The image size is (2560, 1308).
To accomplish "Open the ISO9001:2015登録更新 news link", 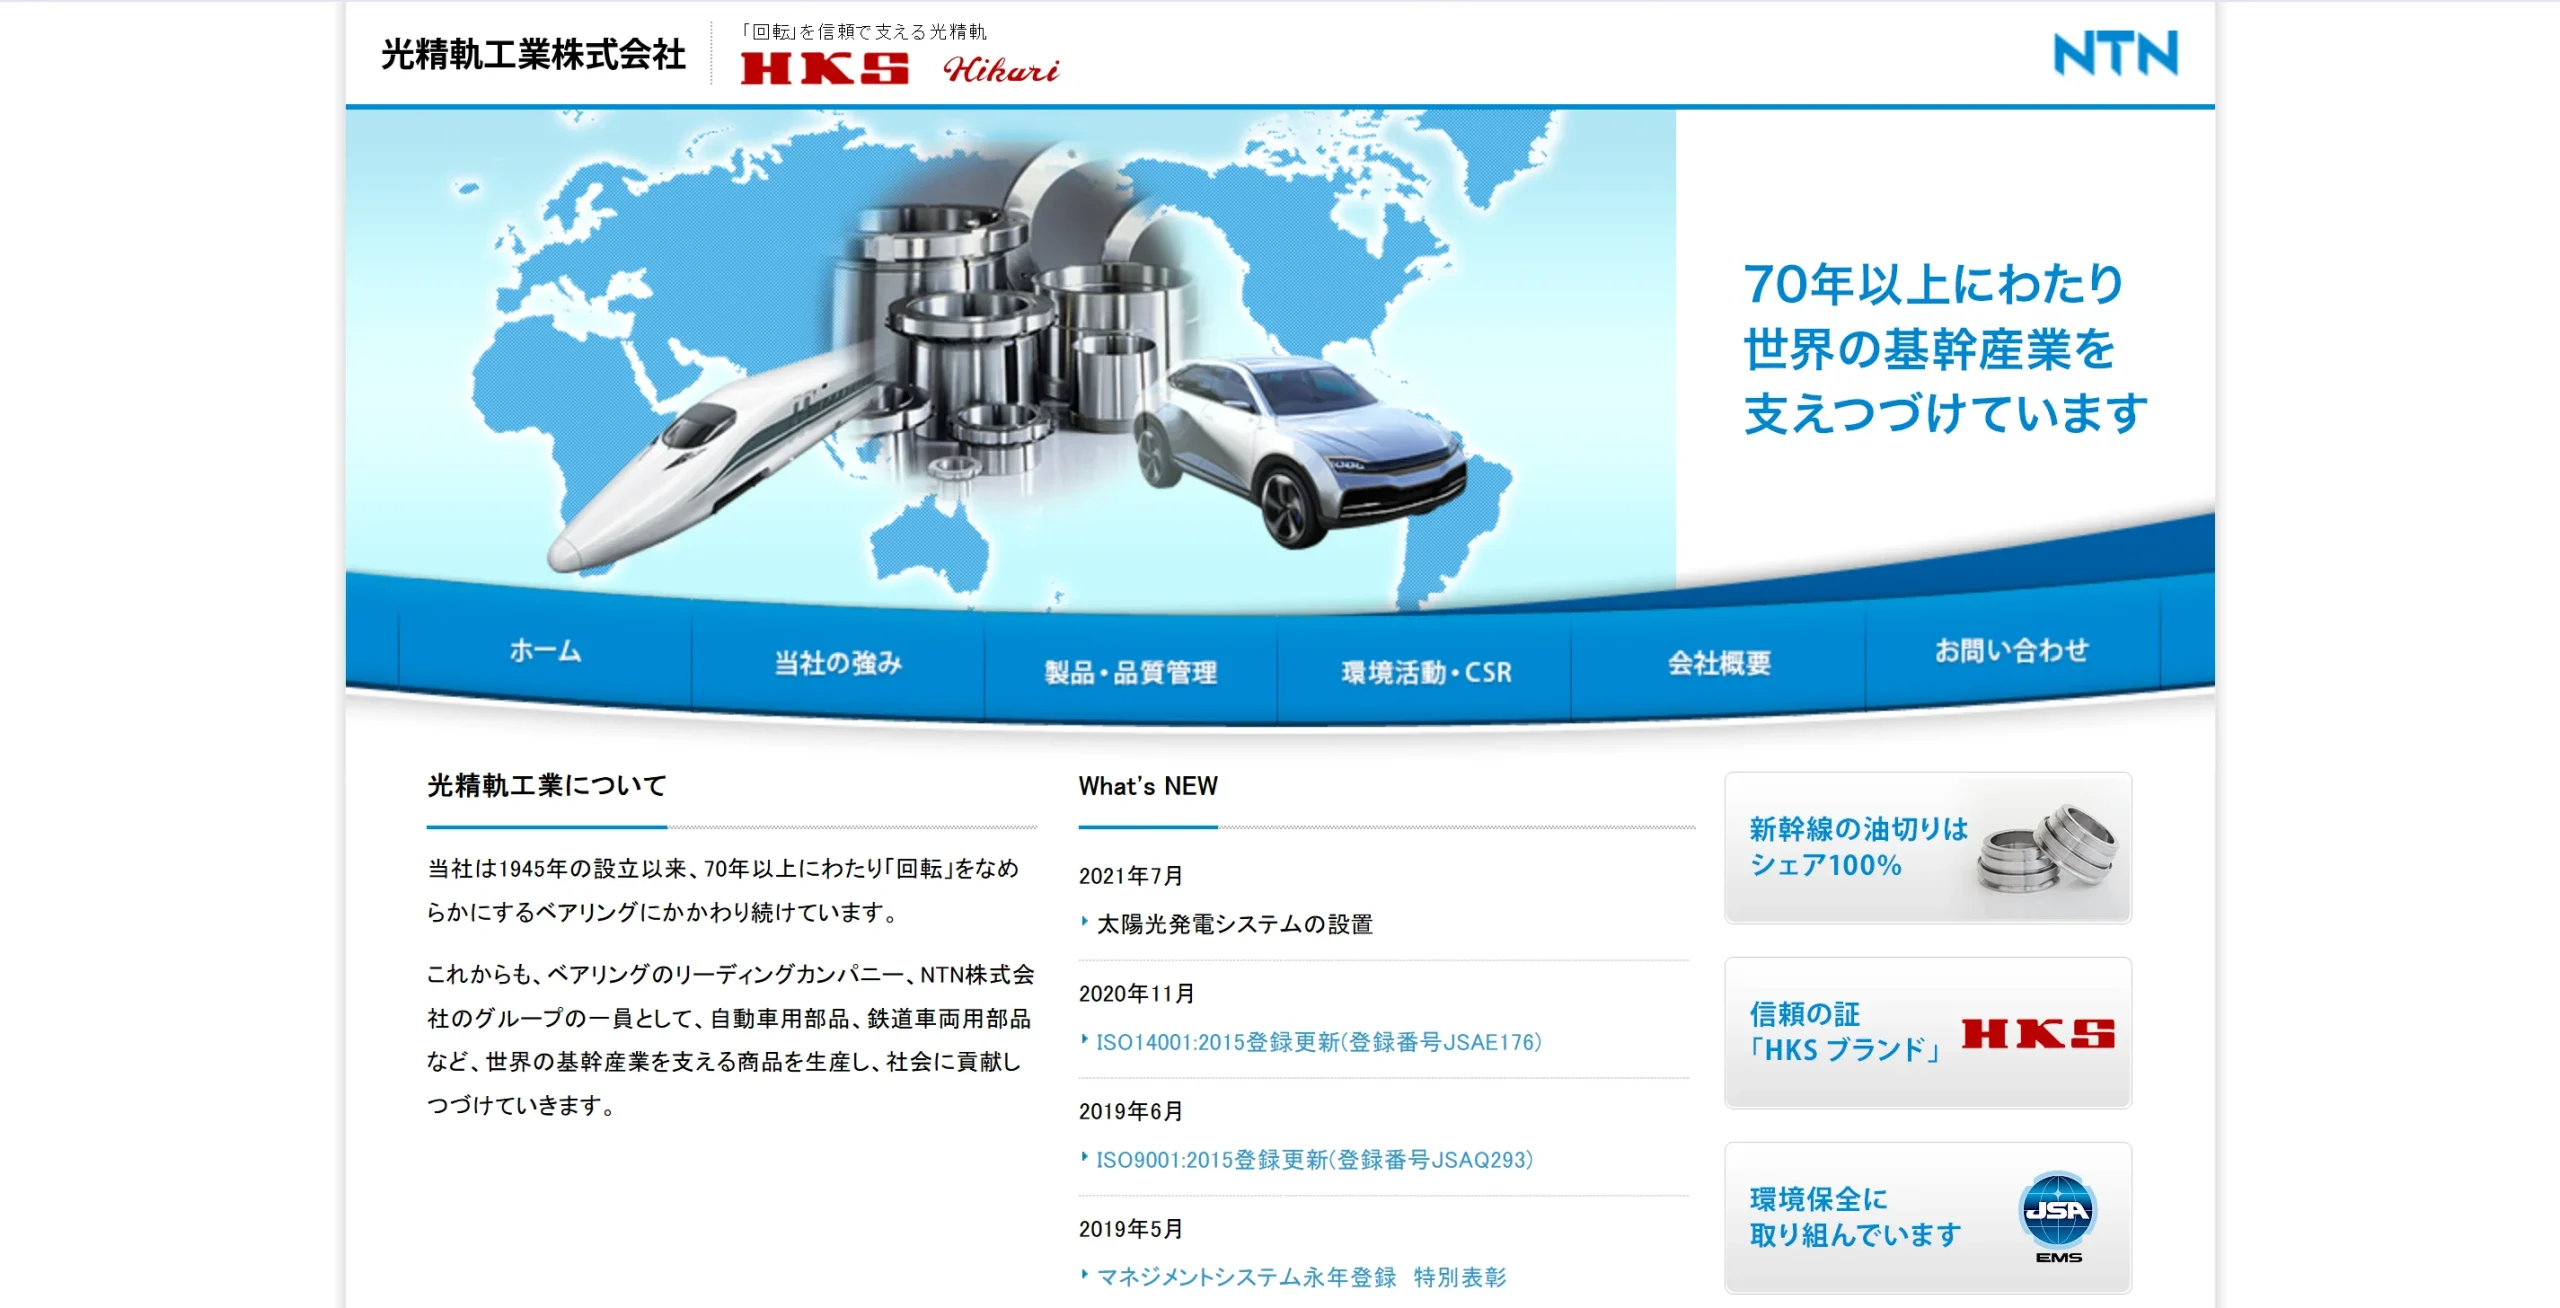I will click(1315, 1160).
